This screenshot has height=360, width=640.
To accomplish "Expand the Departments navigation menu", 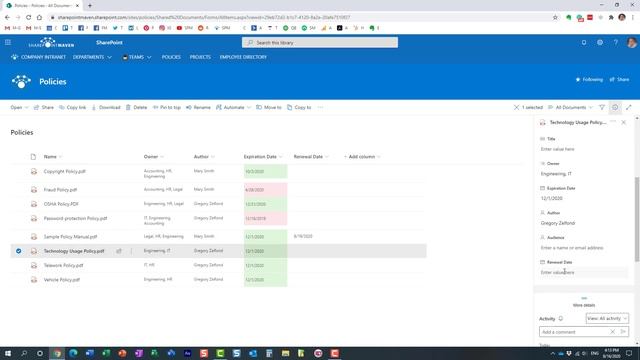I will pyautogui.click(x=92, y=57).
